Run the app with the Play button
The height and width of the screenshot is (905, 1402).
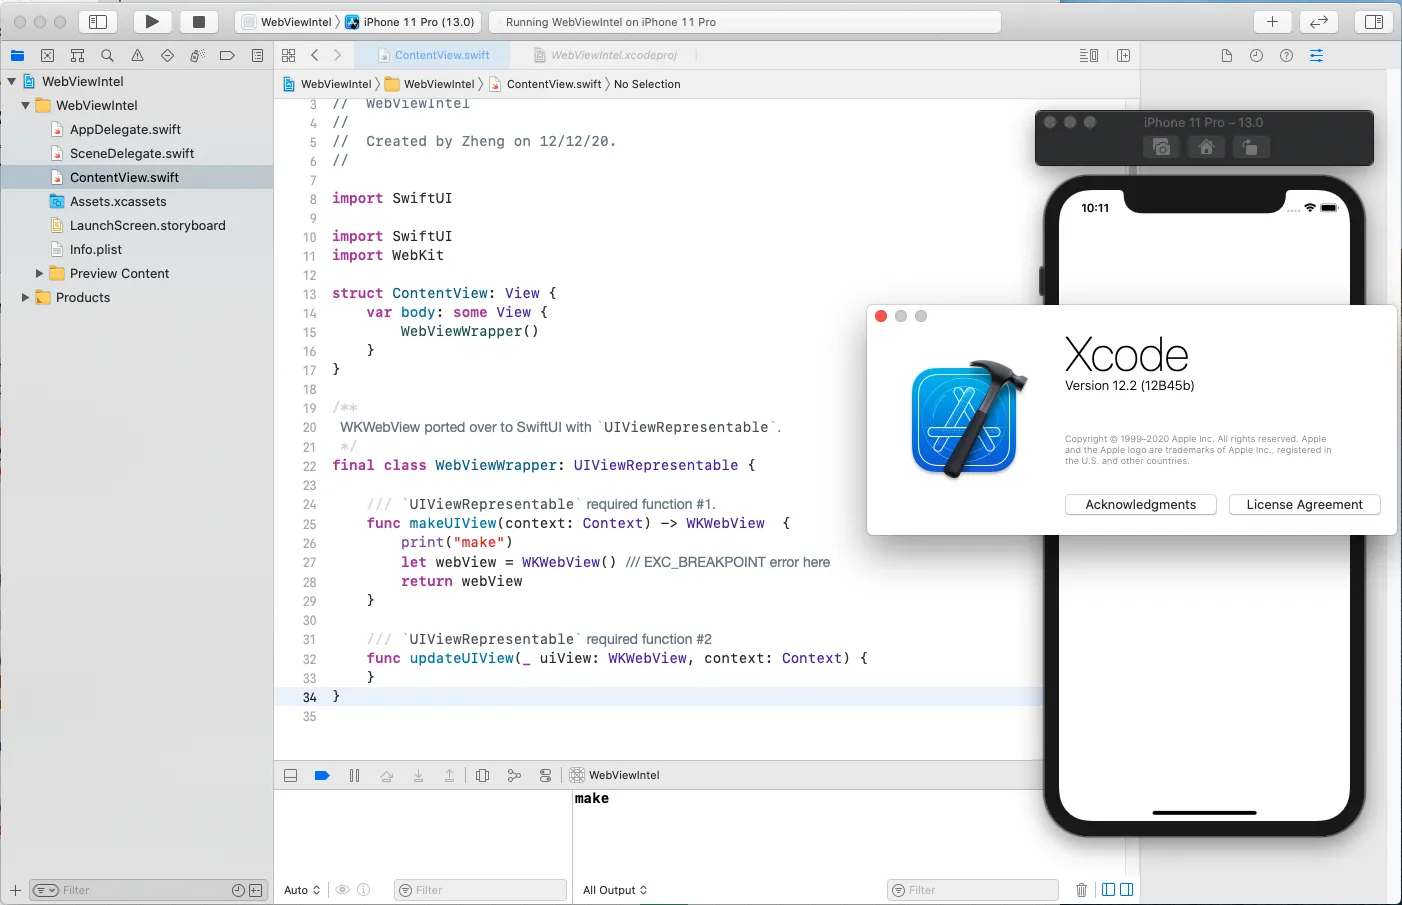(152, 21)
